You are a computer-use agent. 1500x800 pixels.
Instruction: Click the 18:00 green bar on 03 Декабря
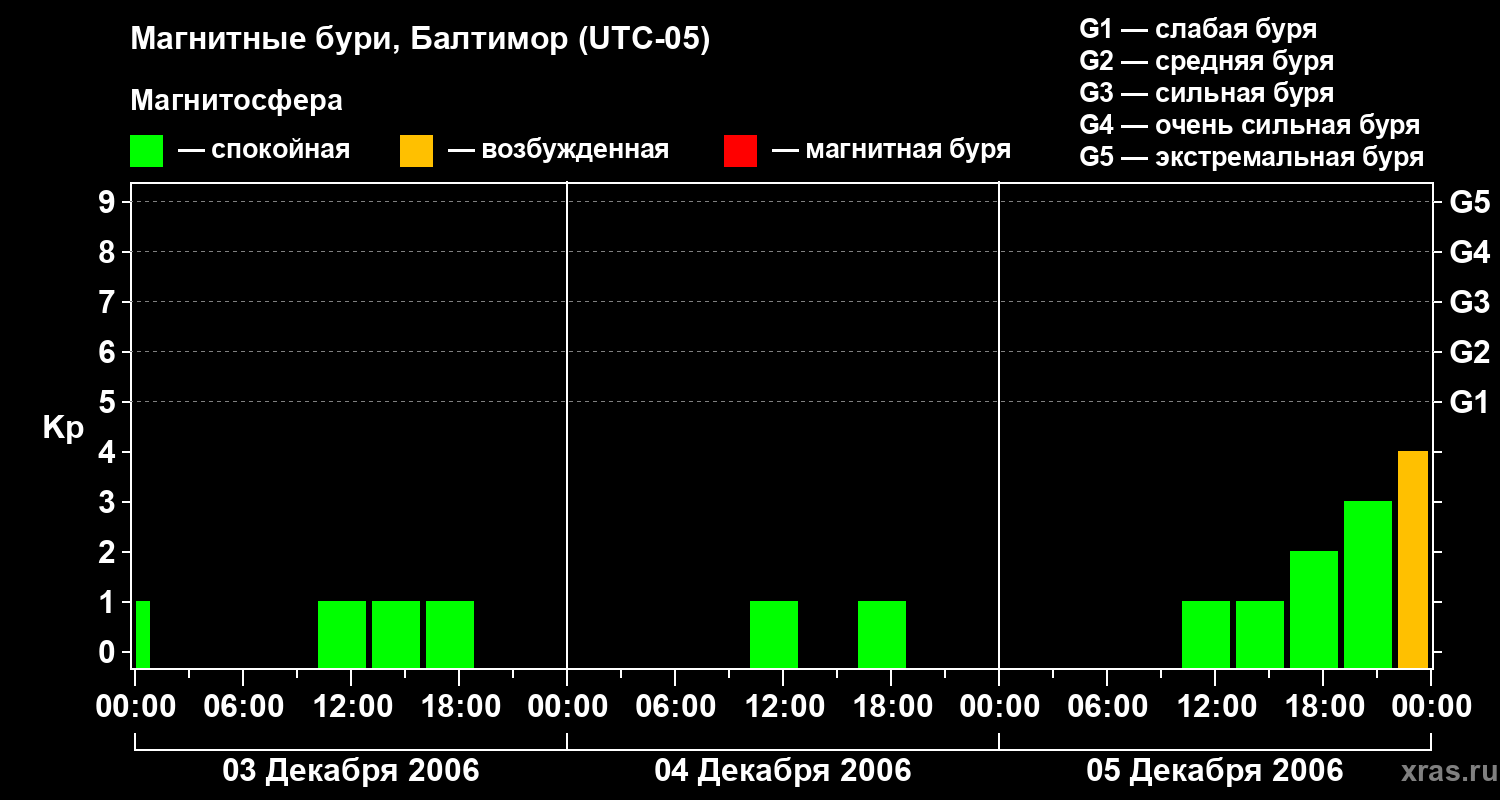coord(450,635)
